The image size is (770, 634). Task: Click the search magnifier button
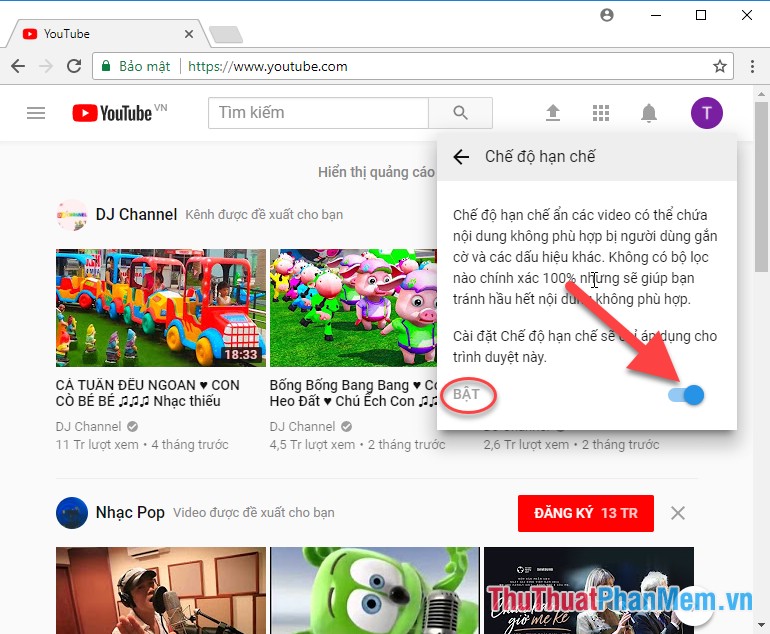pos(460,113)
